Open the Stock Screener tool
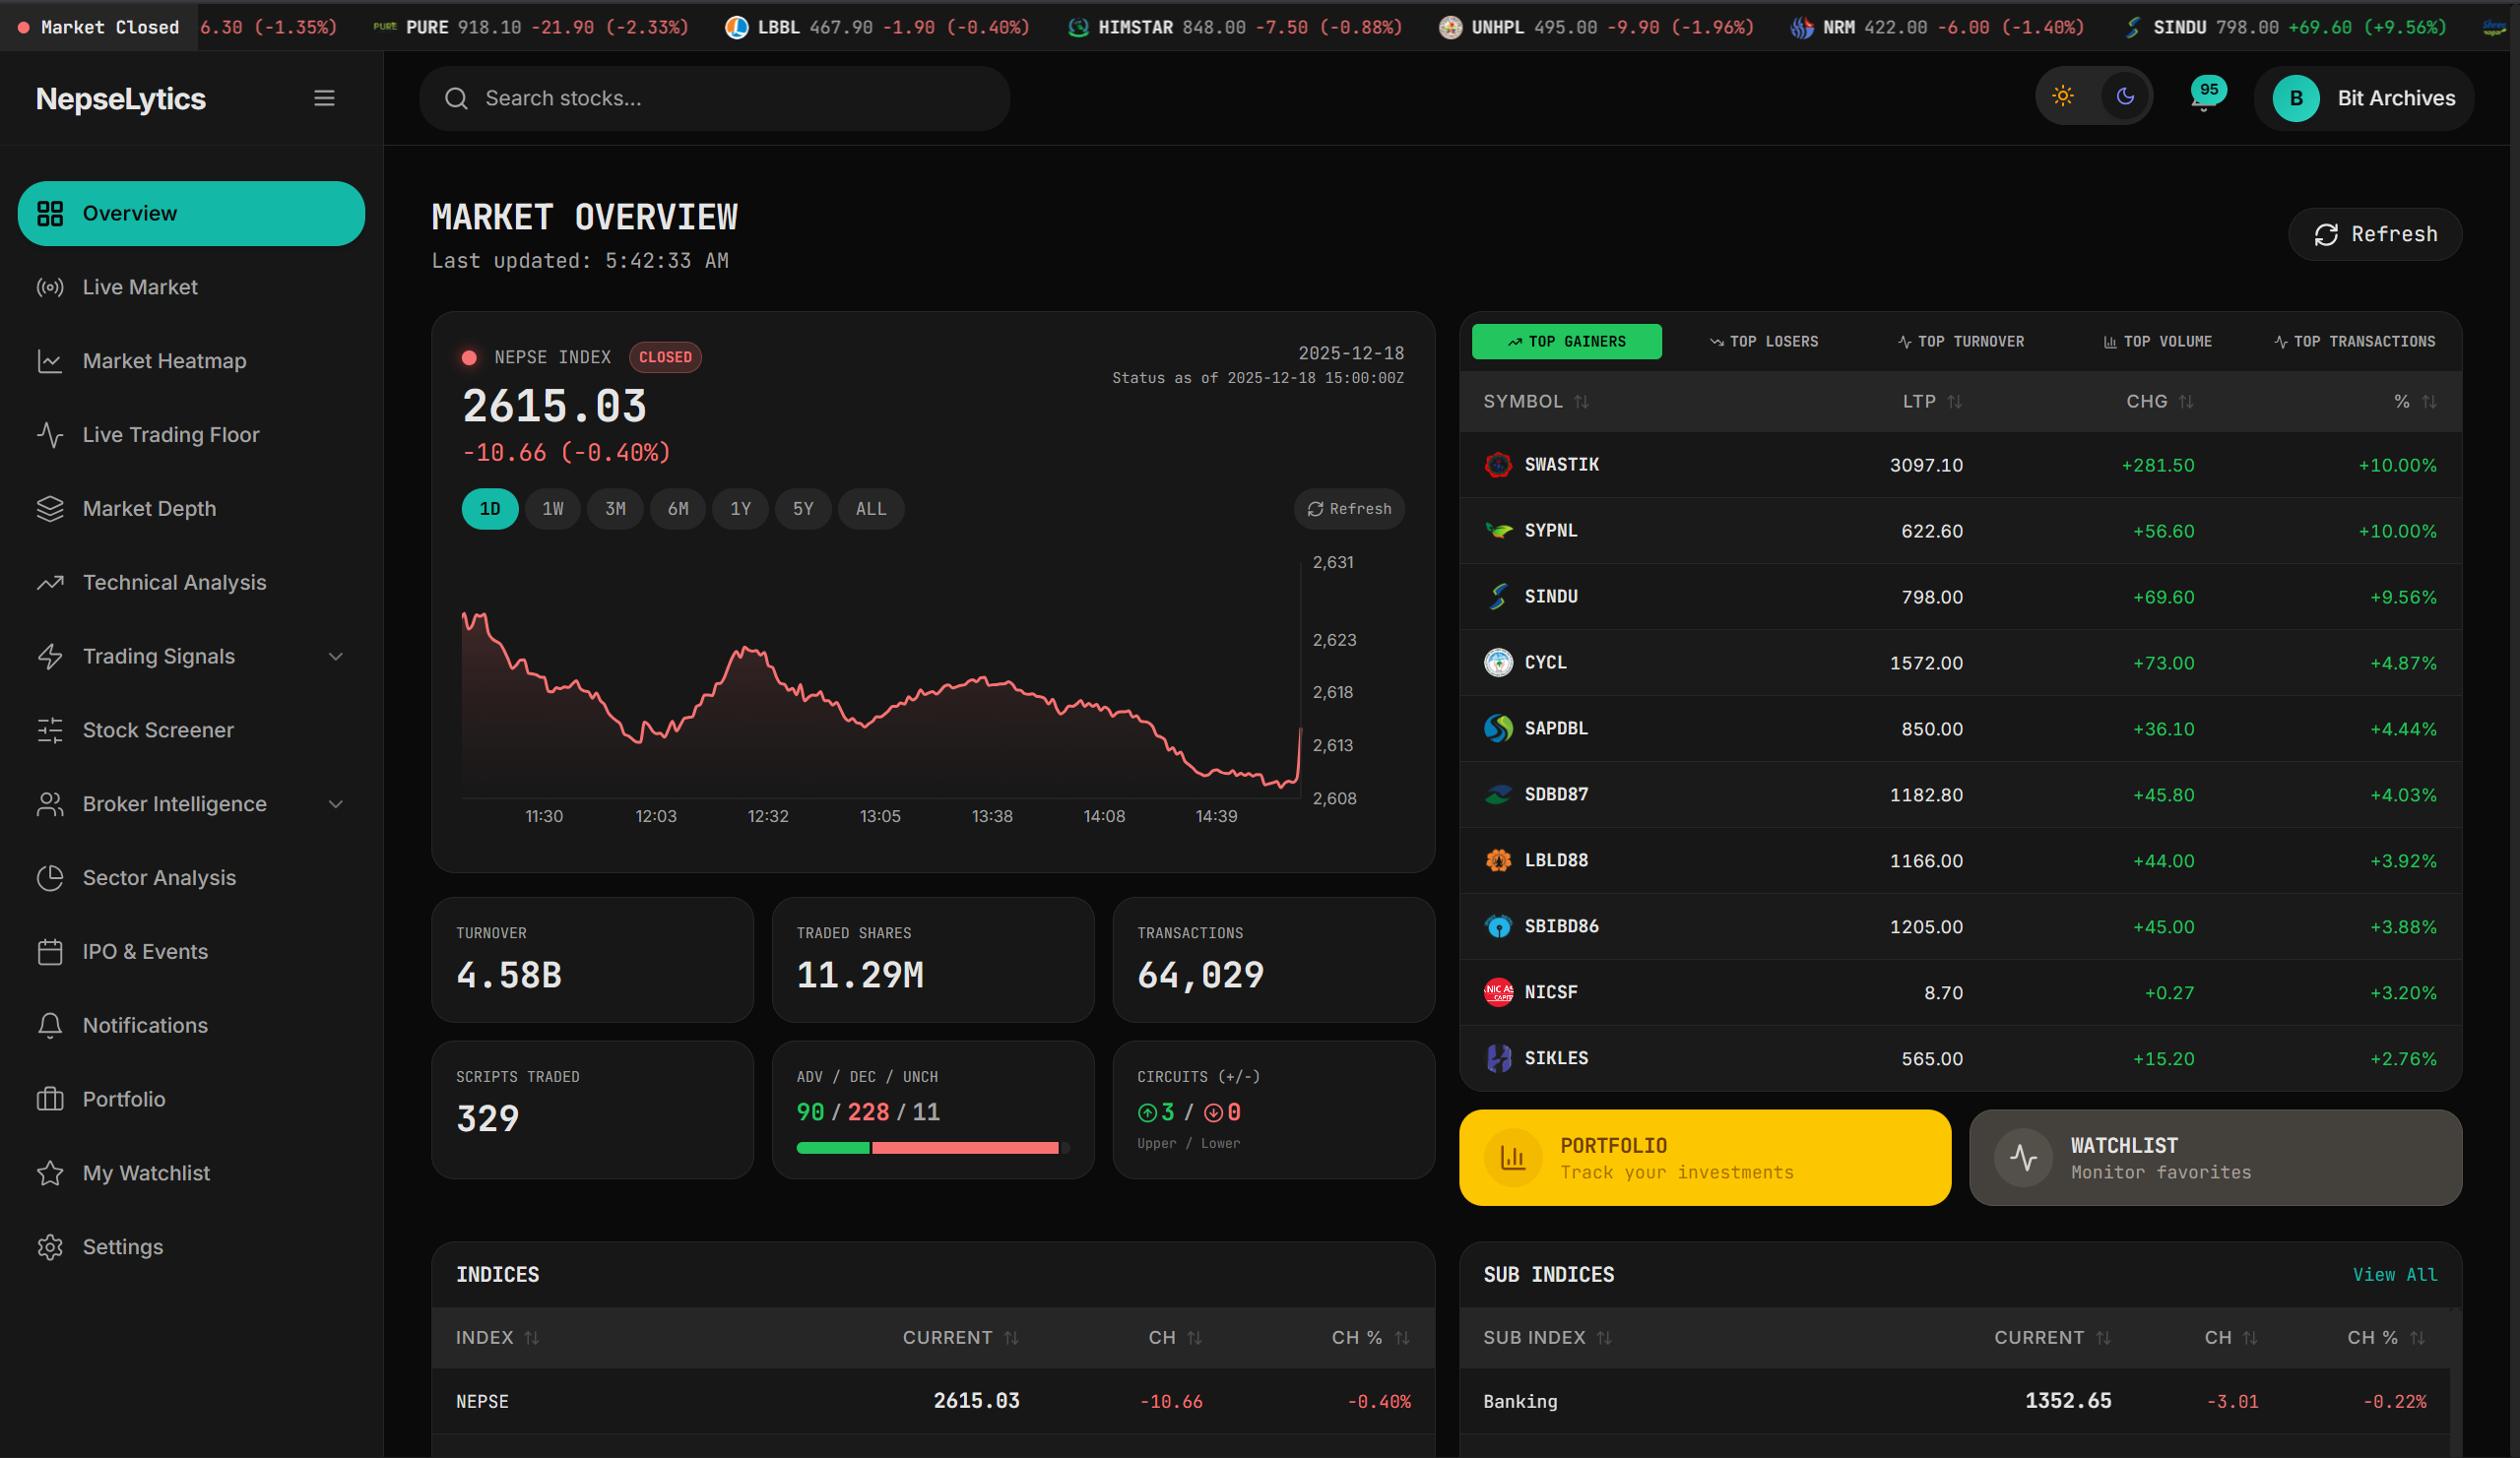The image size is (2520, 1458). point(158,729)
